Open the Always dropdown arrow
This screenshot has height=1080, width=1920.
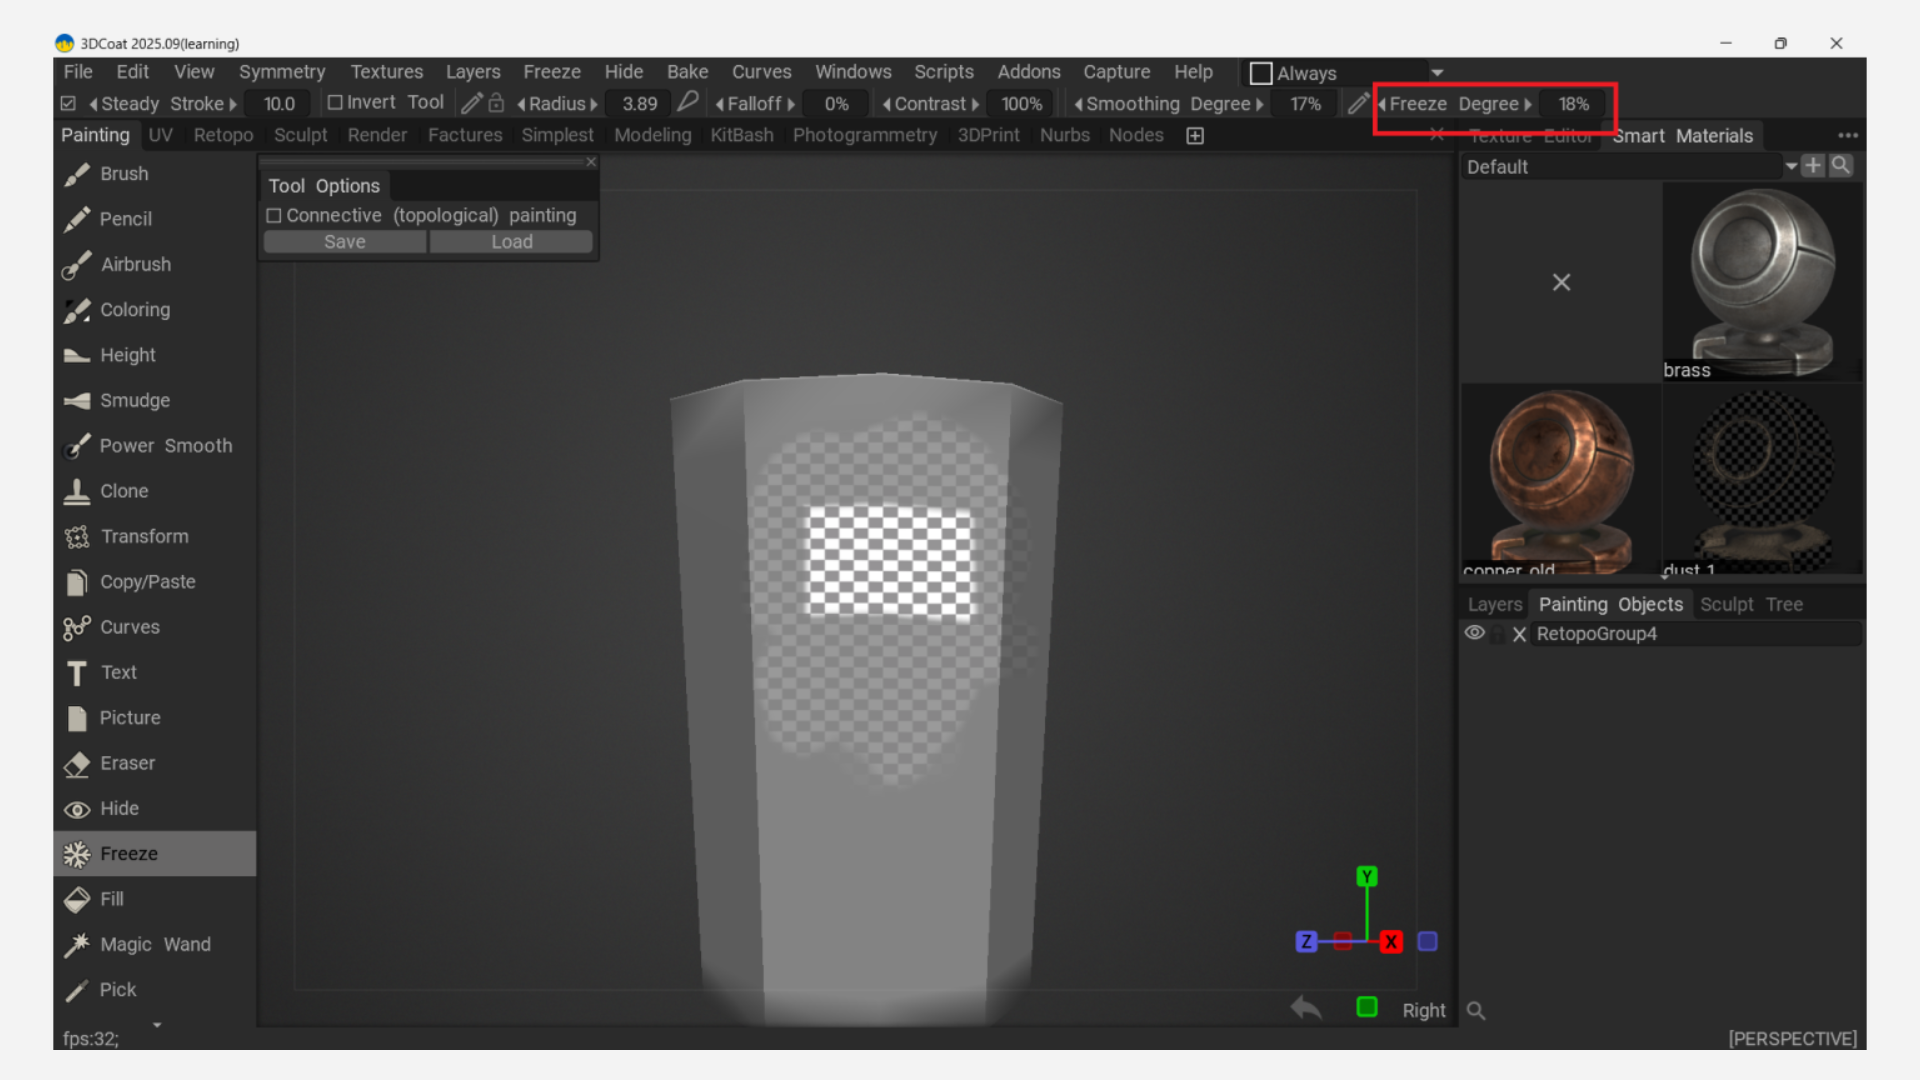(1437, 73)
